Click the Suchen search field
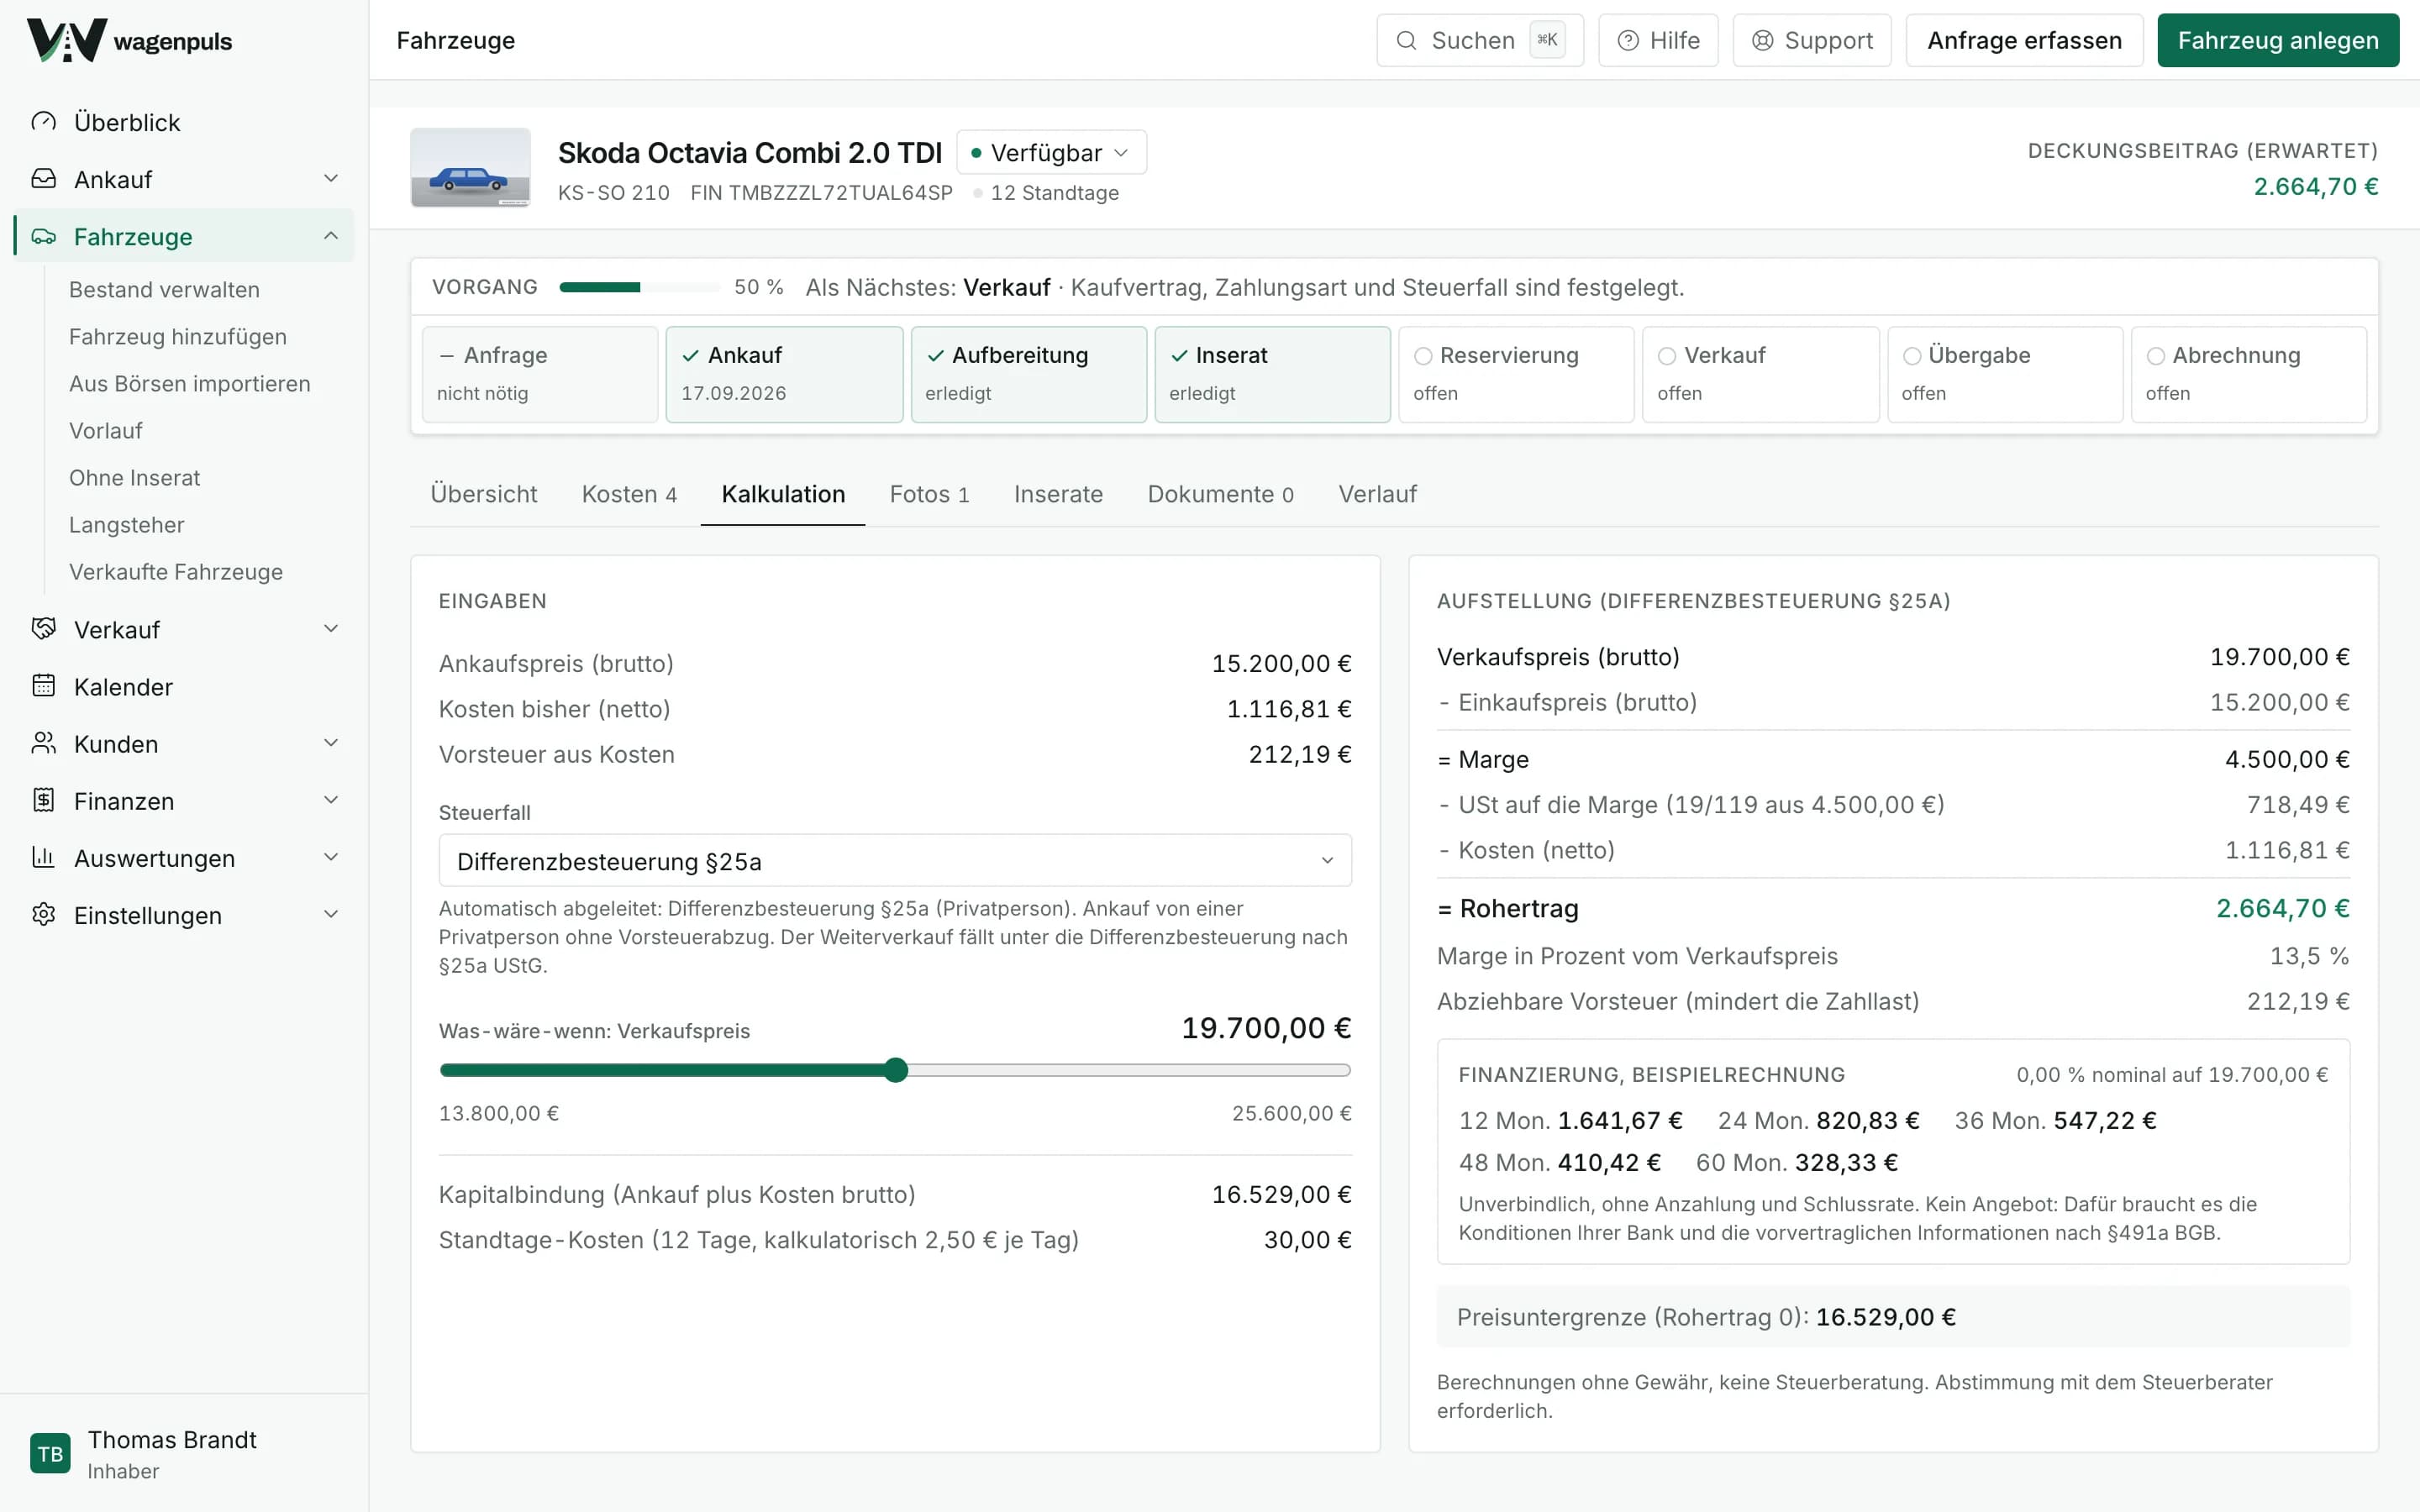2420x1512 pixels. coord(1480,40)
